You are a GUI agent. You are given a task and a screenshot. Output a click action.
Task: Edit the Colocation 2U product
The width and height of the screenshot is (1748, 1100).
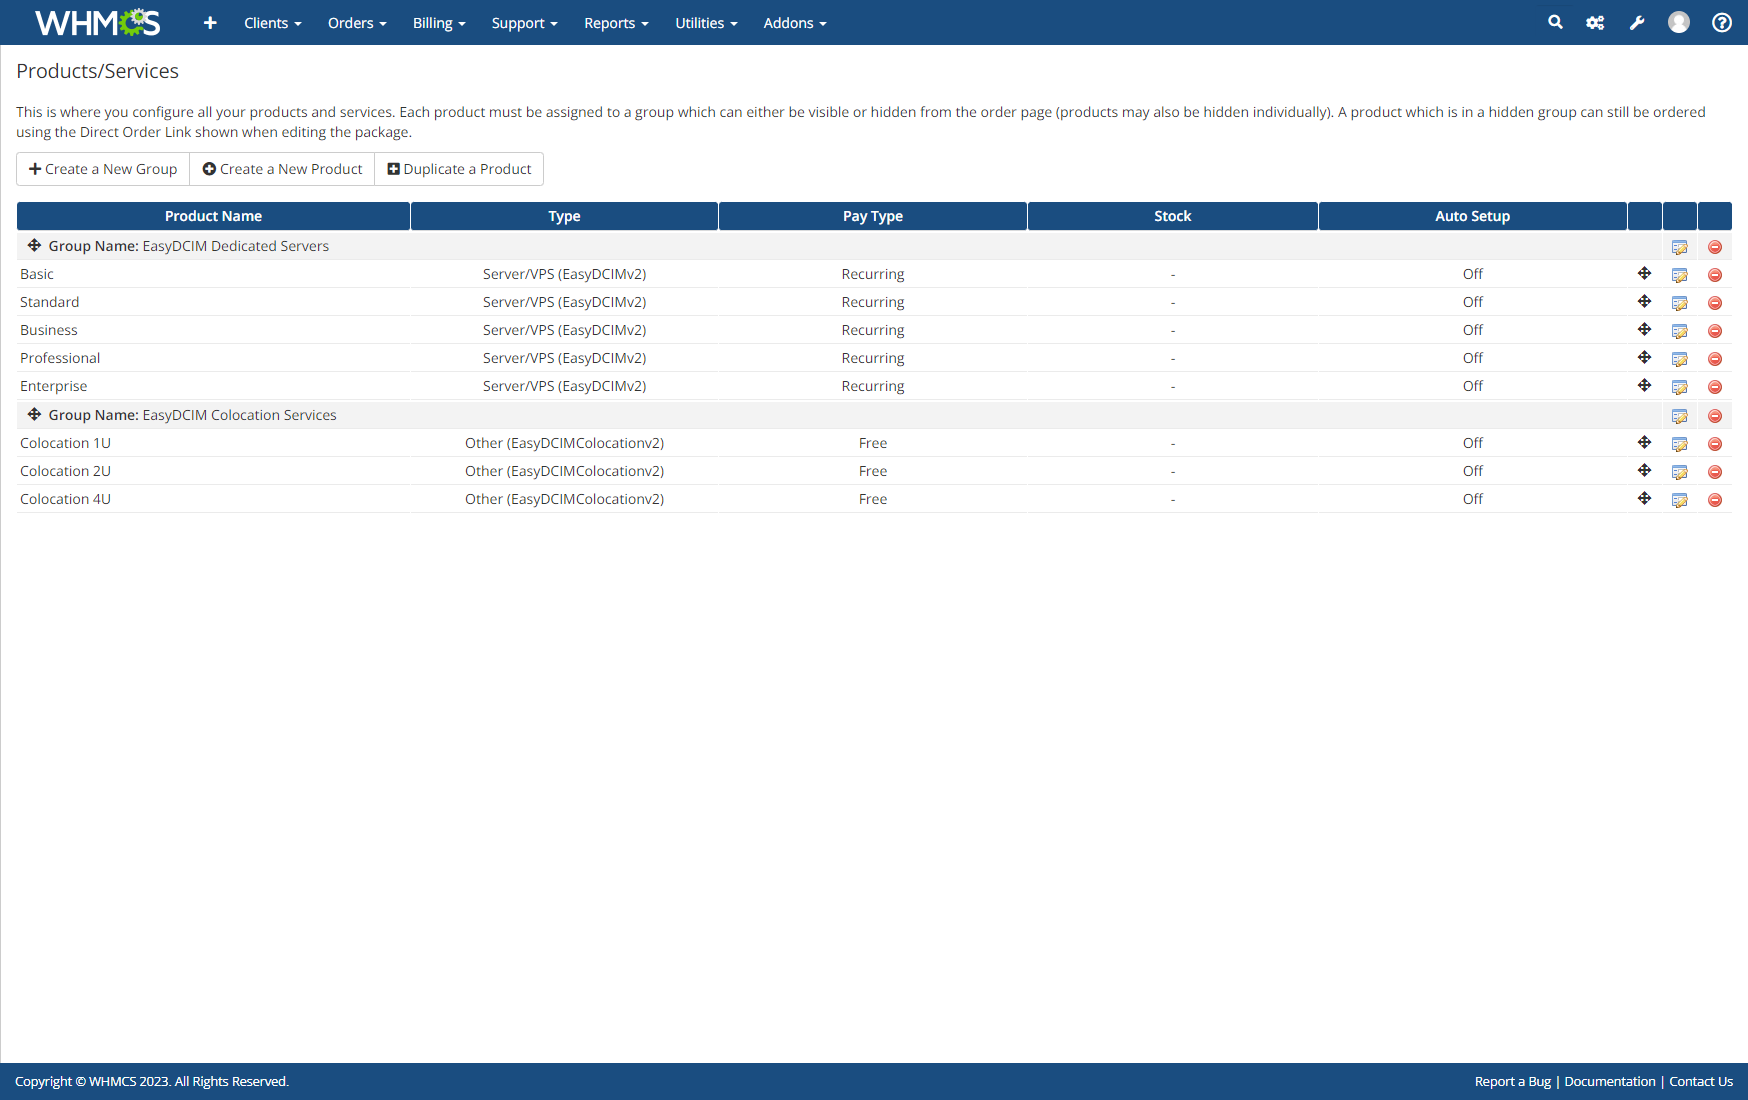click(1680, 472)
